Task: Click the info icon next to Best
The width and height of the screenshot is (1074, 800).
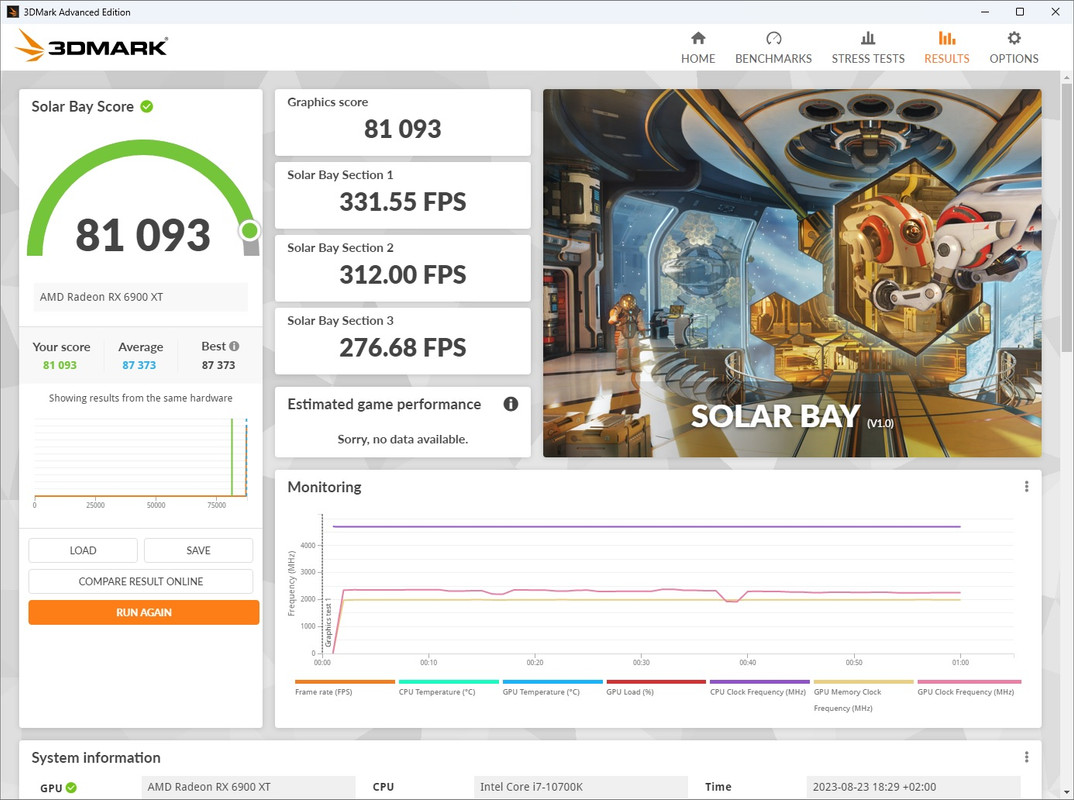Action: tap(234, 347)
